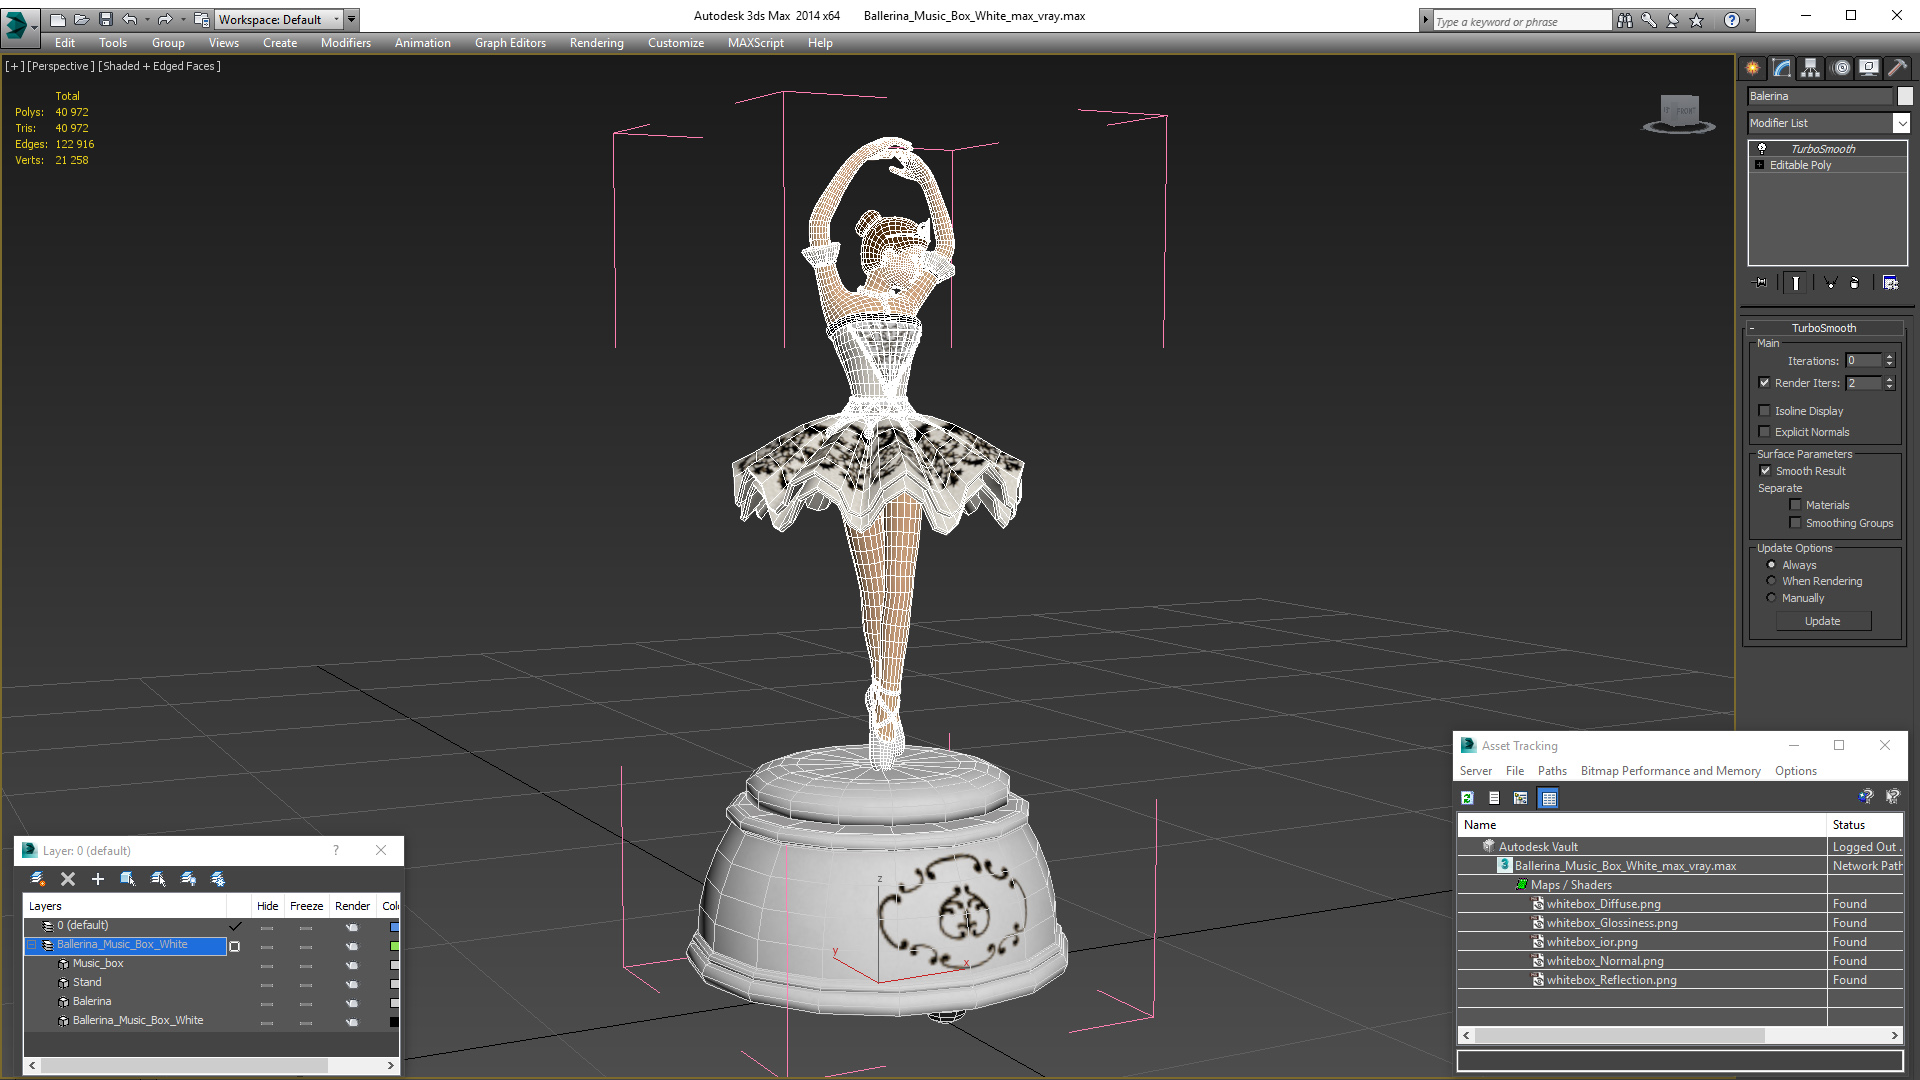
Task: Select Manually update option
Action: (1772, 598)
